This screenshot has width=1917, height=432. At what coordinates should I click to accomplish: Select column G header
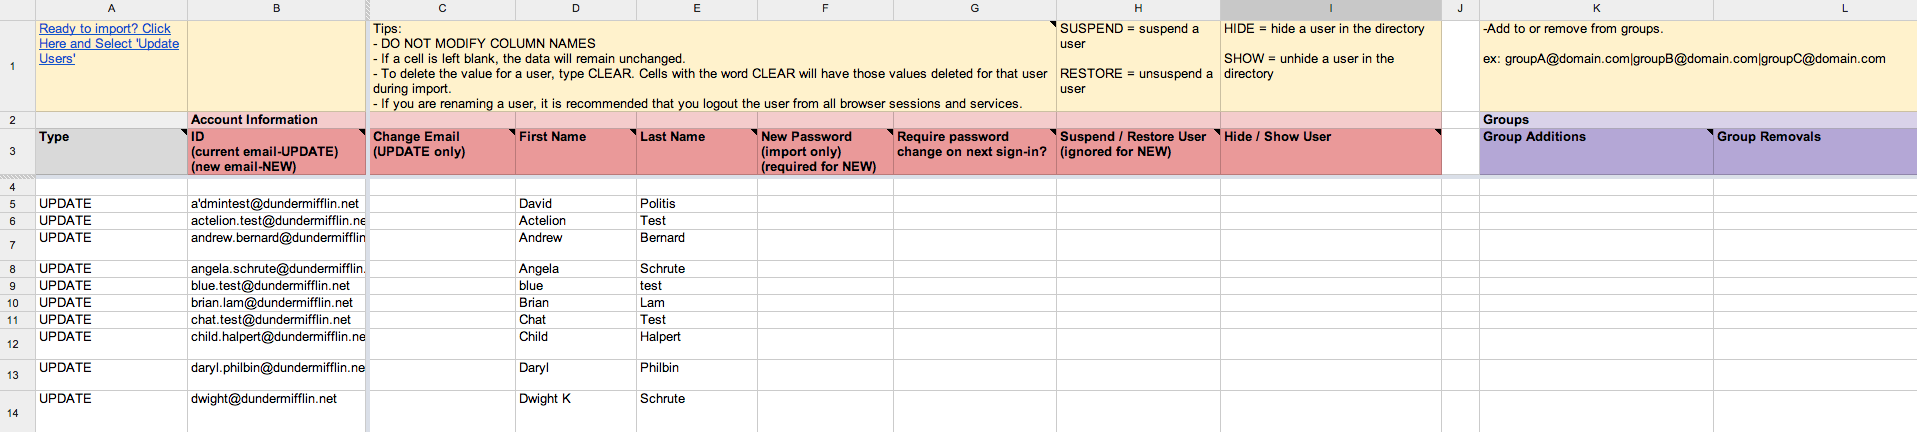pos(975,8)
